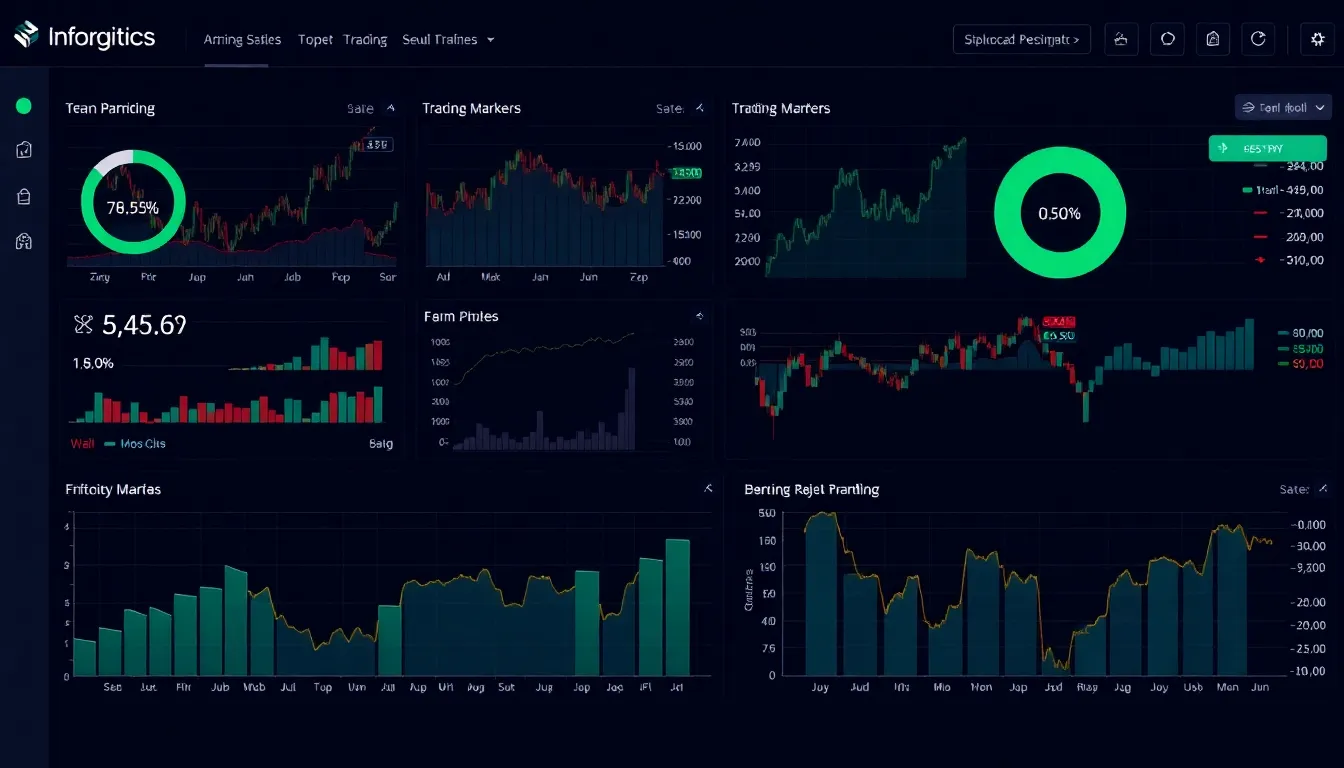Toggle the collapse arrow on Farm Philes panel
The image size is (1344, 768).
(x=700, y=315)
